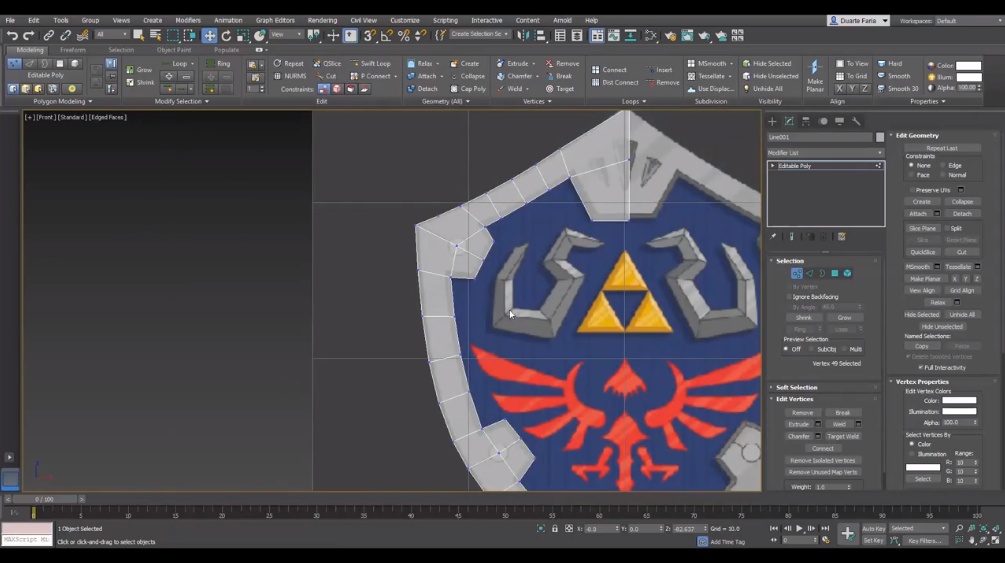Screen dimensions: 1005x563
Task: Collapse the Edit Vertices rollout
Action: (795, 399)
